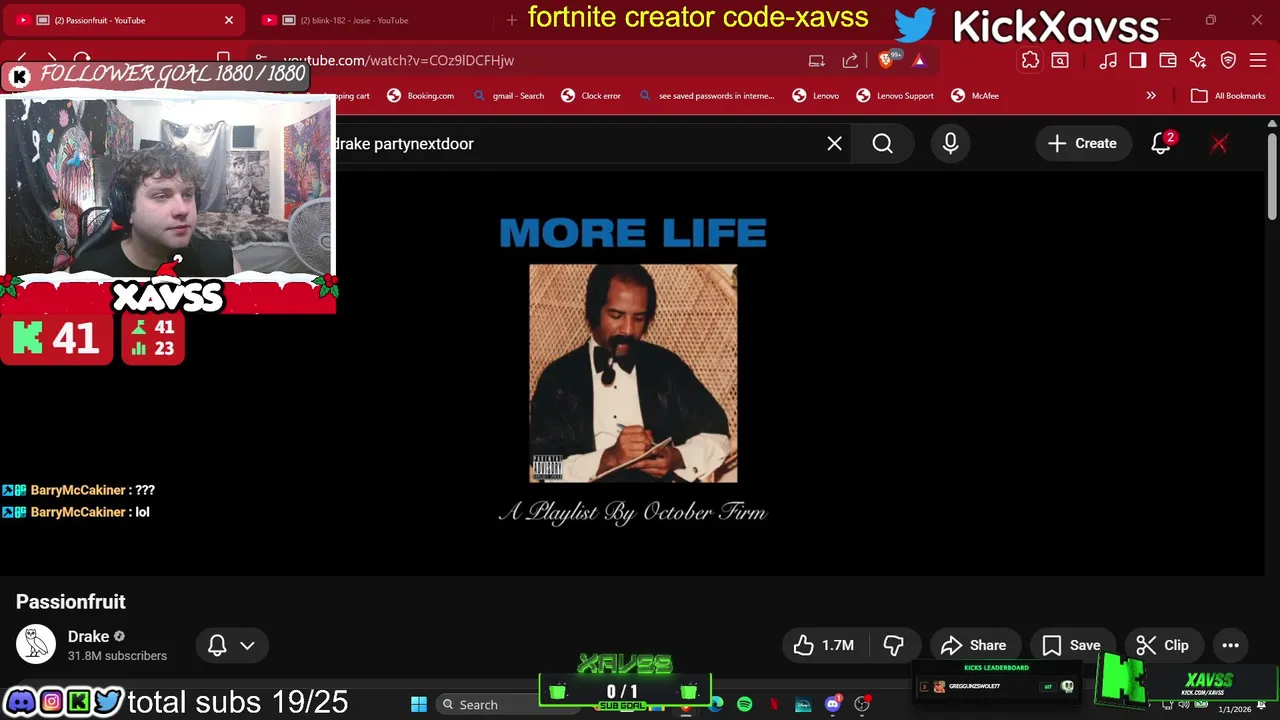Open Netflix from the taskbar

point(774,705)
